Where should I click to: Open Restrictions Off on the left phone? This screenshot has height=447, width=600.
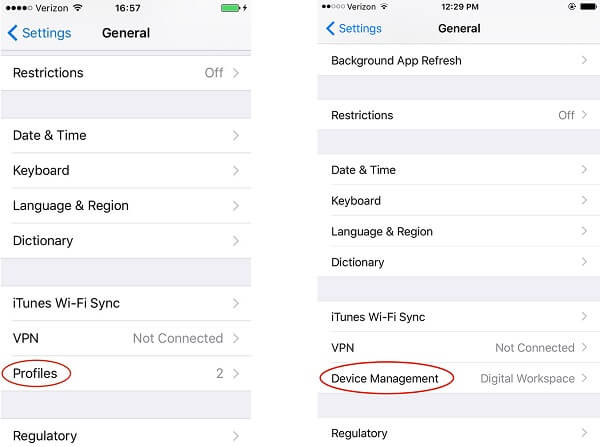tap(126, 73)
